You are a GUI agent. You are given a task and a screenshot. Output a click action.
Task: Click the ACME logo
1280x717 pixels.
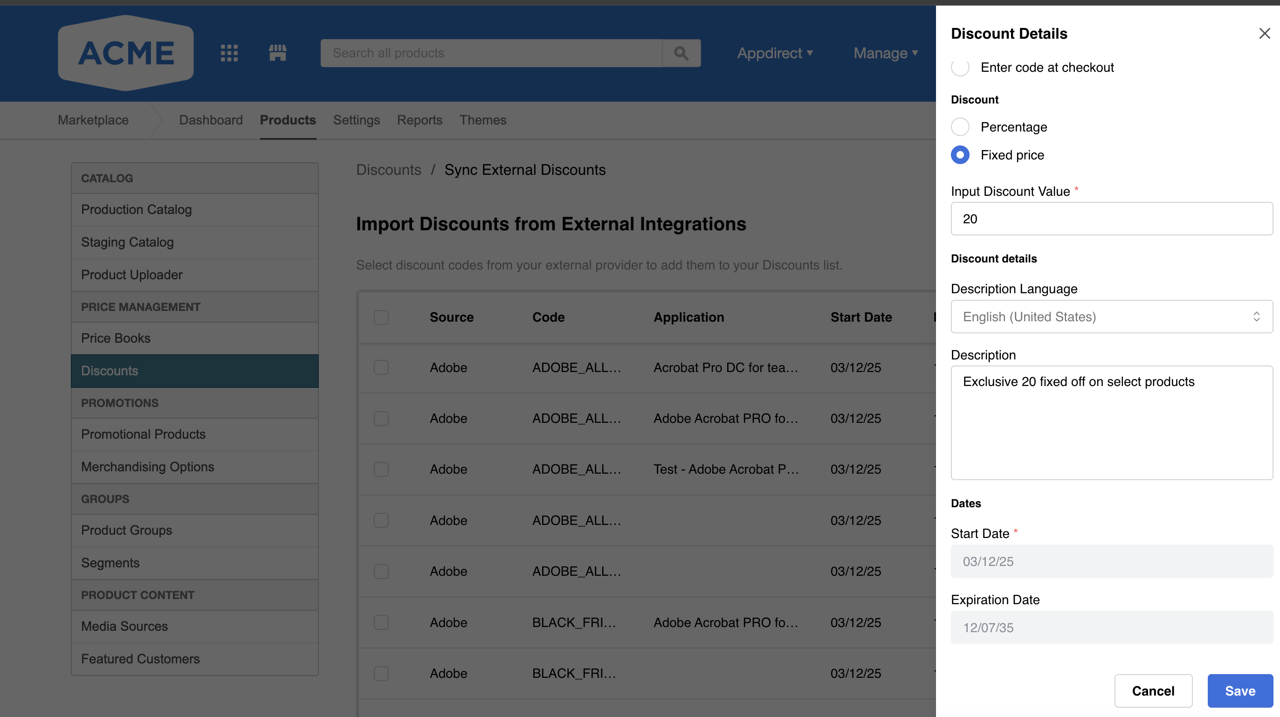tap(126, 53)
